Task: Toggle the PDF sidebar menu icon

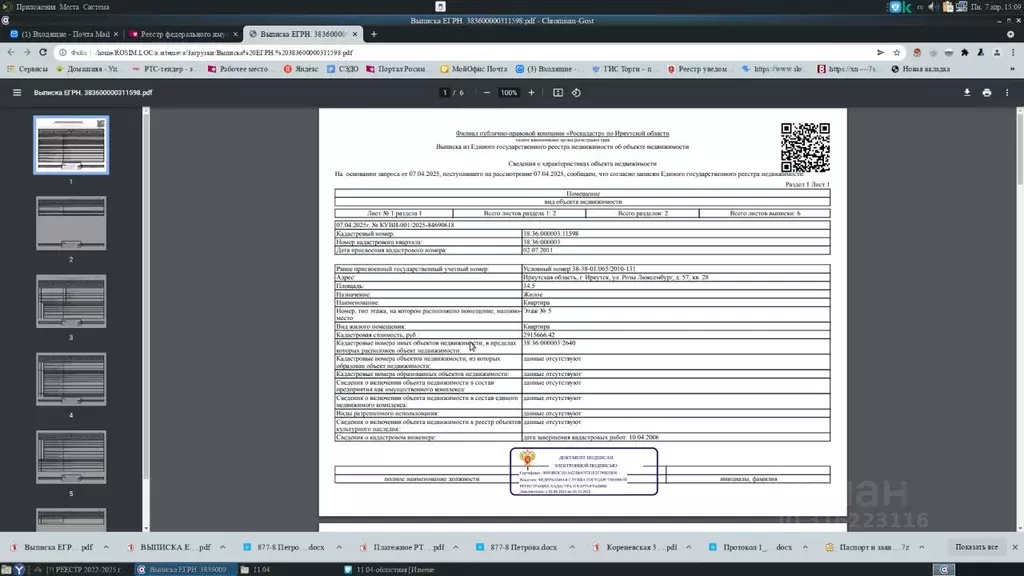Action: pyautogui.click(x=16, y=92)
